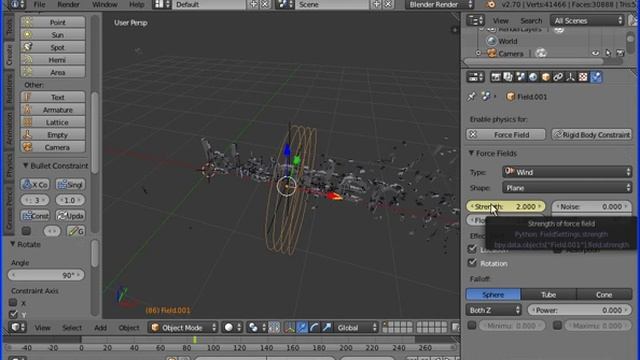Open the Physics properties tab icon
The width and height of the screenshot is (640, 360).
tap(596, 77)
